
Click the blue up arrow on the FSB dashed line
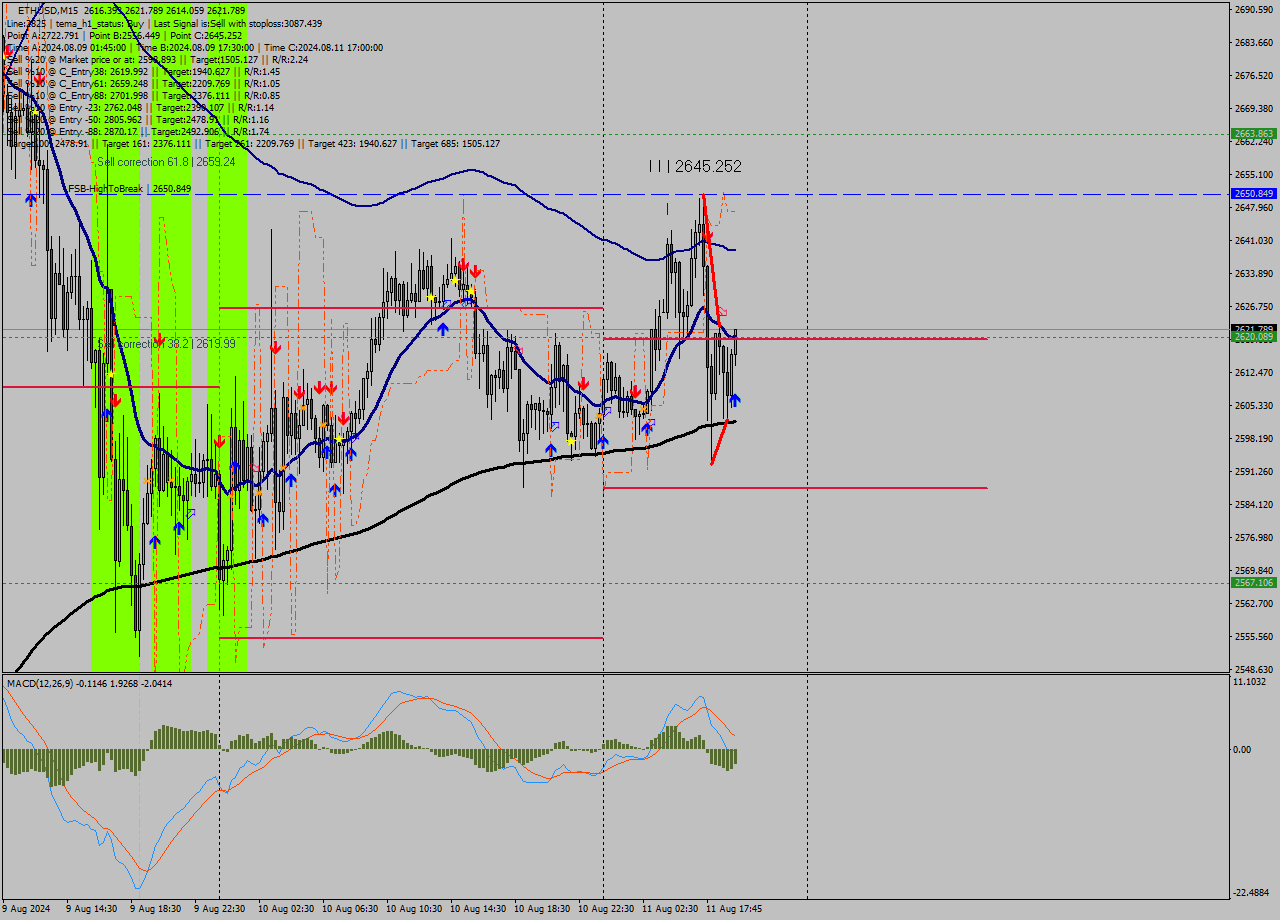tap(31, 199)
